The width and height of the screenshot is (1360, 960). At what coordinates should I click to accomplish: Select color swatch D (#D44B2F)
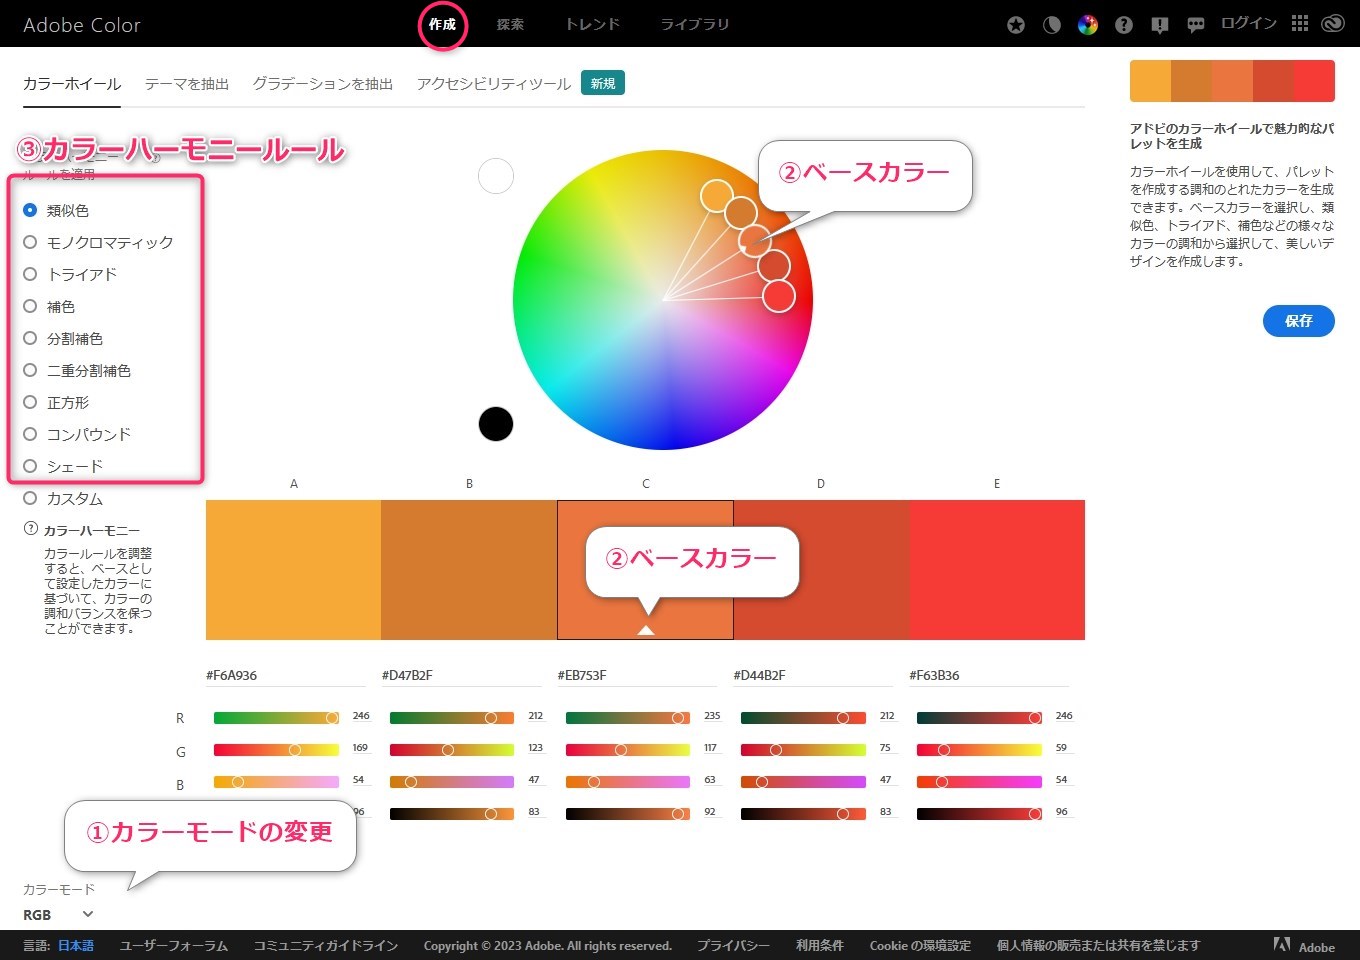tap(821, 570)
